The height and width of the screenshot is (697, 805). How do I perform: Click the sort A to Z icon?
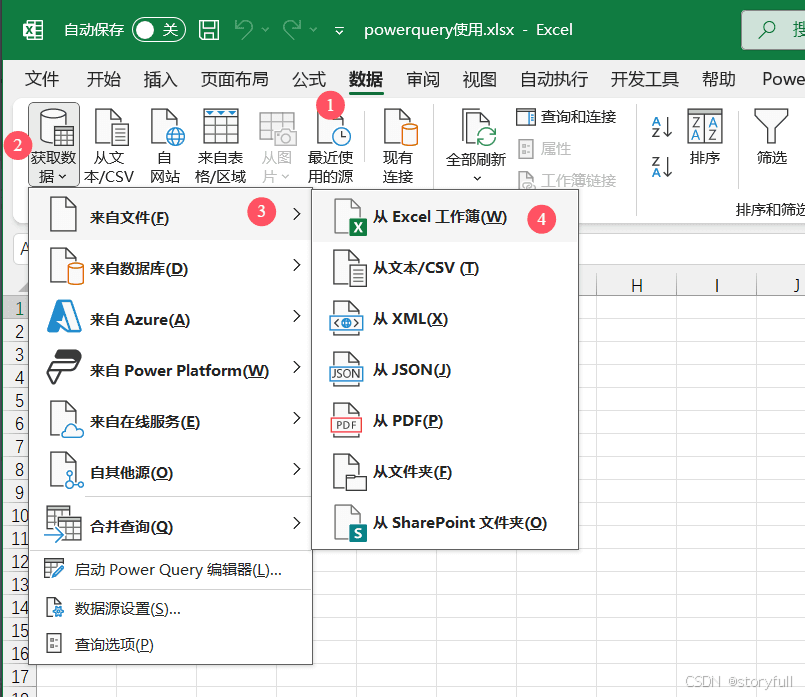[661, 127]
